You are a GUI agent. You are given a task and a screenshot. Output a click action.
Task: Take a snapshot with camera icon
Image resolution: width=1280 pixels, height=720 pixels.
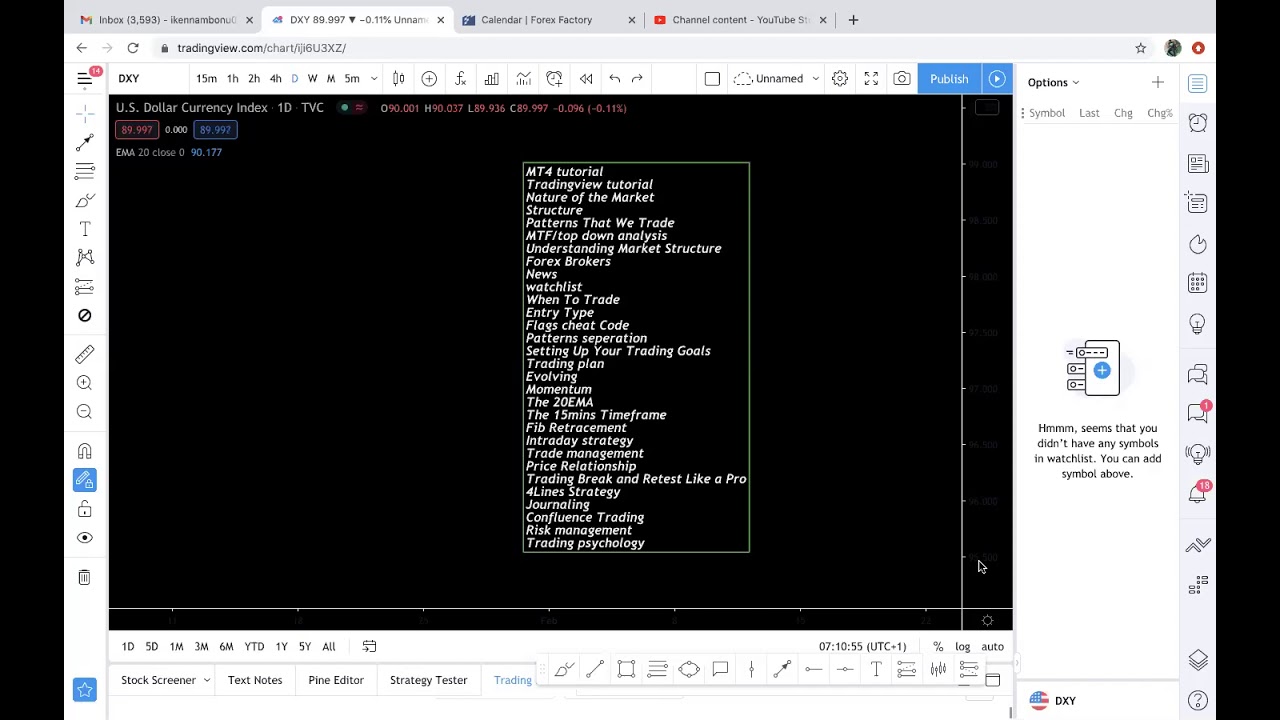(902, 79)
